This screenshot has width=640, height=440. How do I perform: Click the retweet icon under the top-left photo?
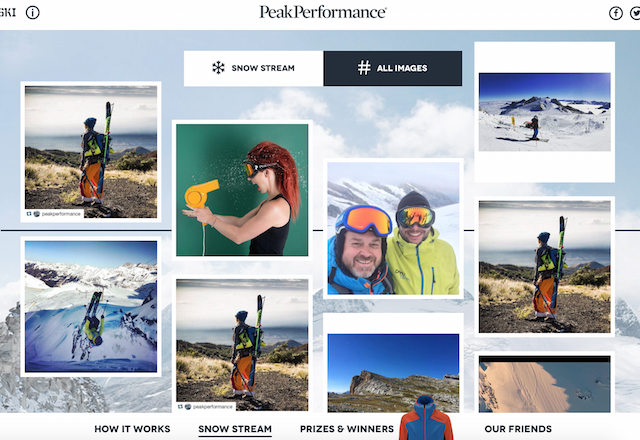click(x=29, y=213)
